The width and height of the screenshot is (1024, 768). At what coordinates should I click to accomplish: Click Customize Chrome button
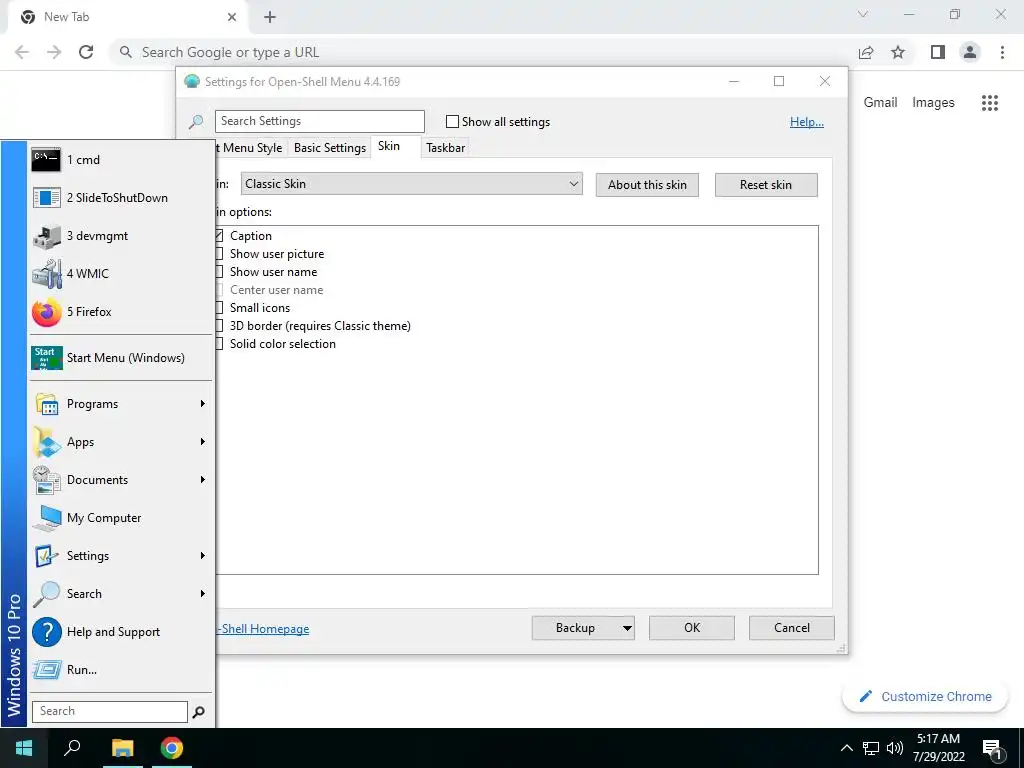coord(925,697)
